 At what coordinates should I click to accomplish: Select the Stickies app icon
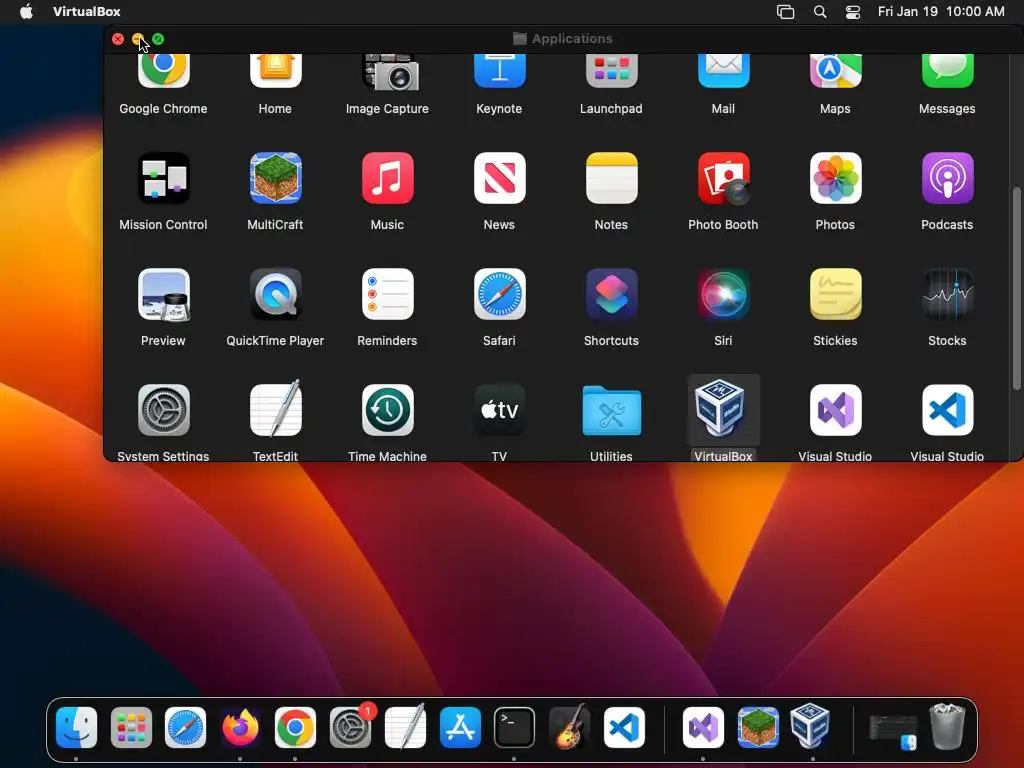pos(835,295)
